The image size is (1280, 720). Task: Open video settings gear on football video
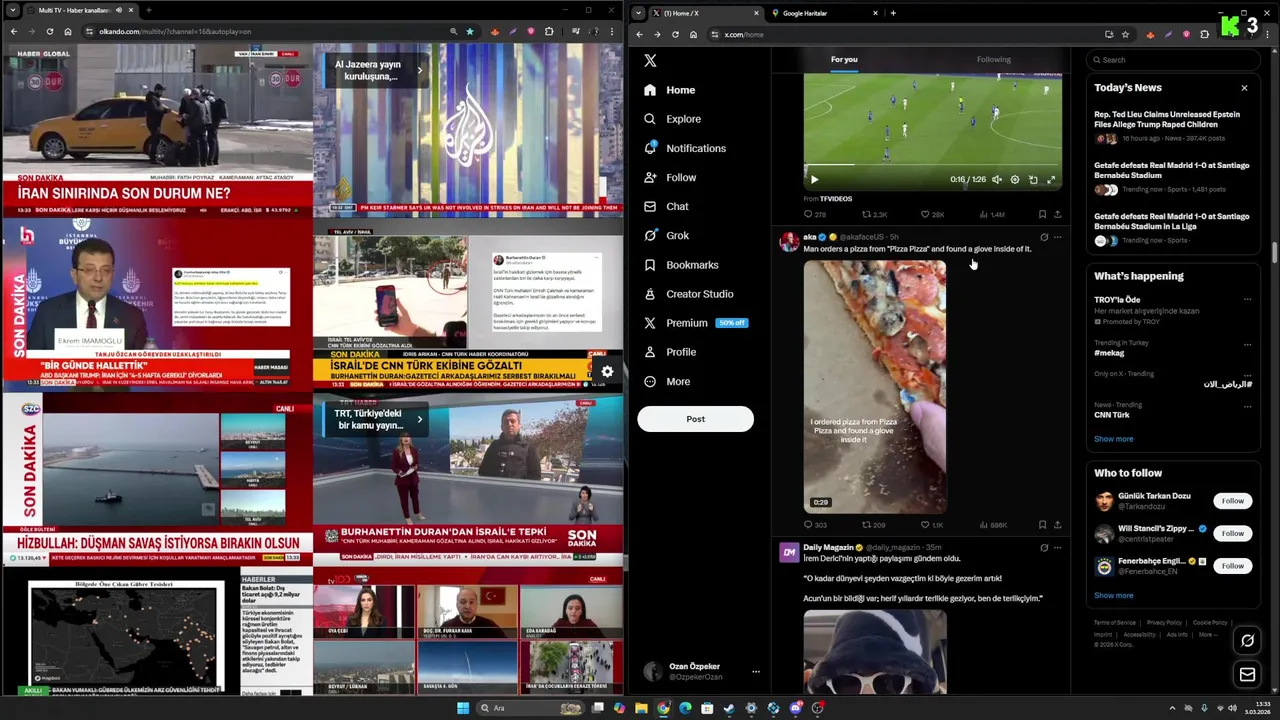[1015, 180]
